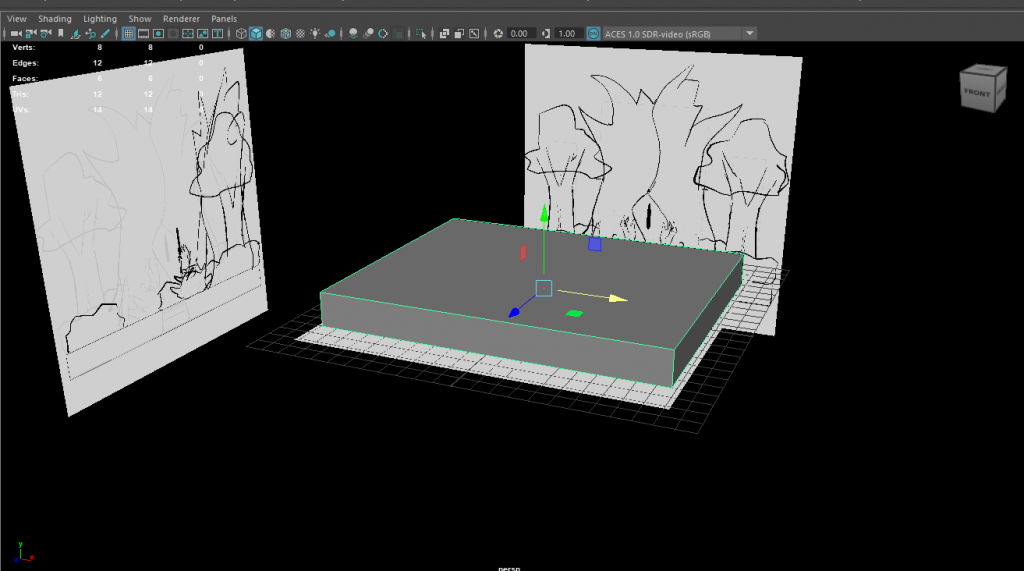1024x571 pixels.
Task: Open the Renderer menu
Action: (181, 19)
